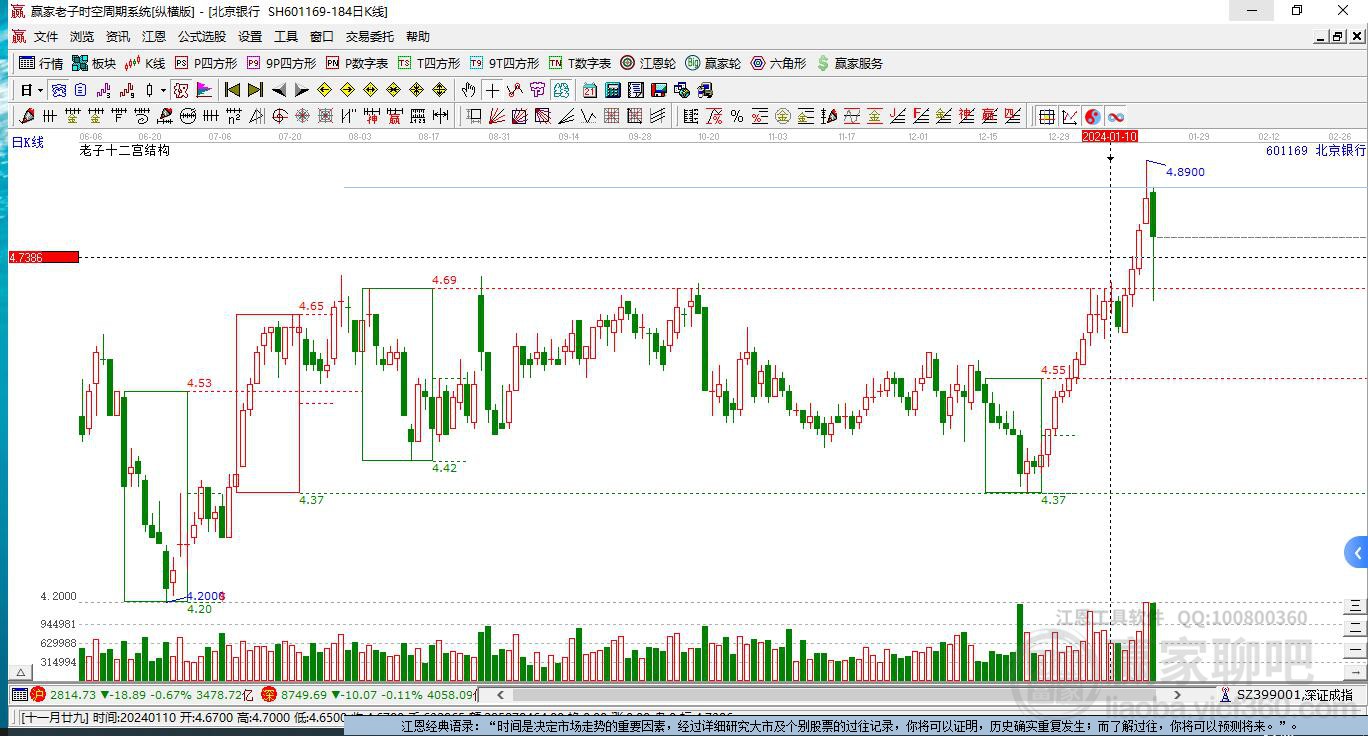The width and height of the screenshot is (1368, 736).
Task: Open the T数字表 tool
Action: (x=580, y=63)
